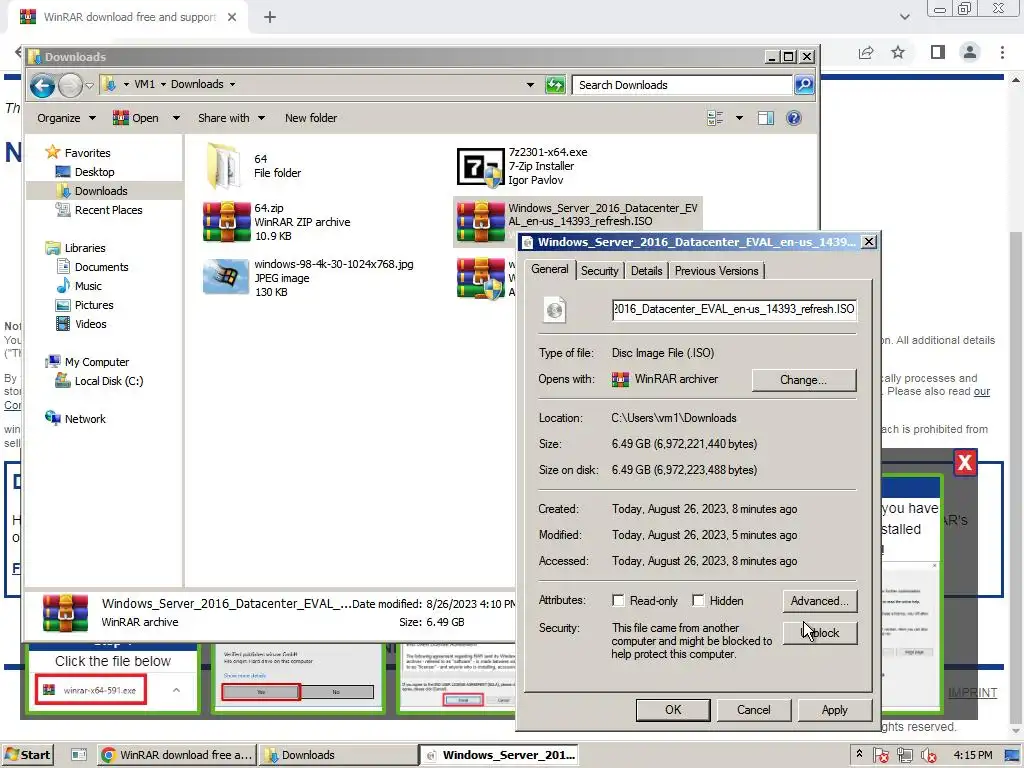
Task: Click the disc icon in Properties dialog
Action: point(554,310)
